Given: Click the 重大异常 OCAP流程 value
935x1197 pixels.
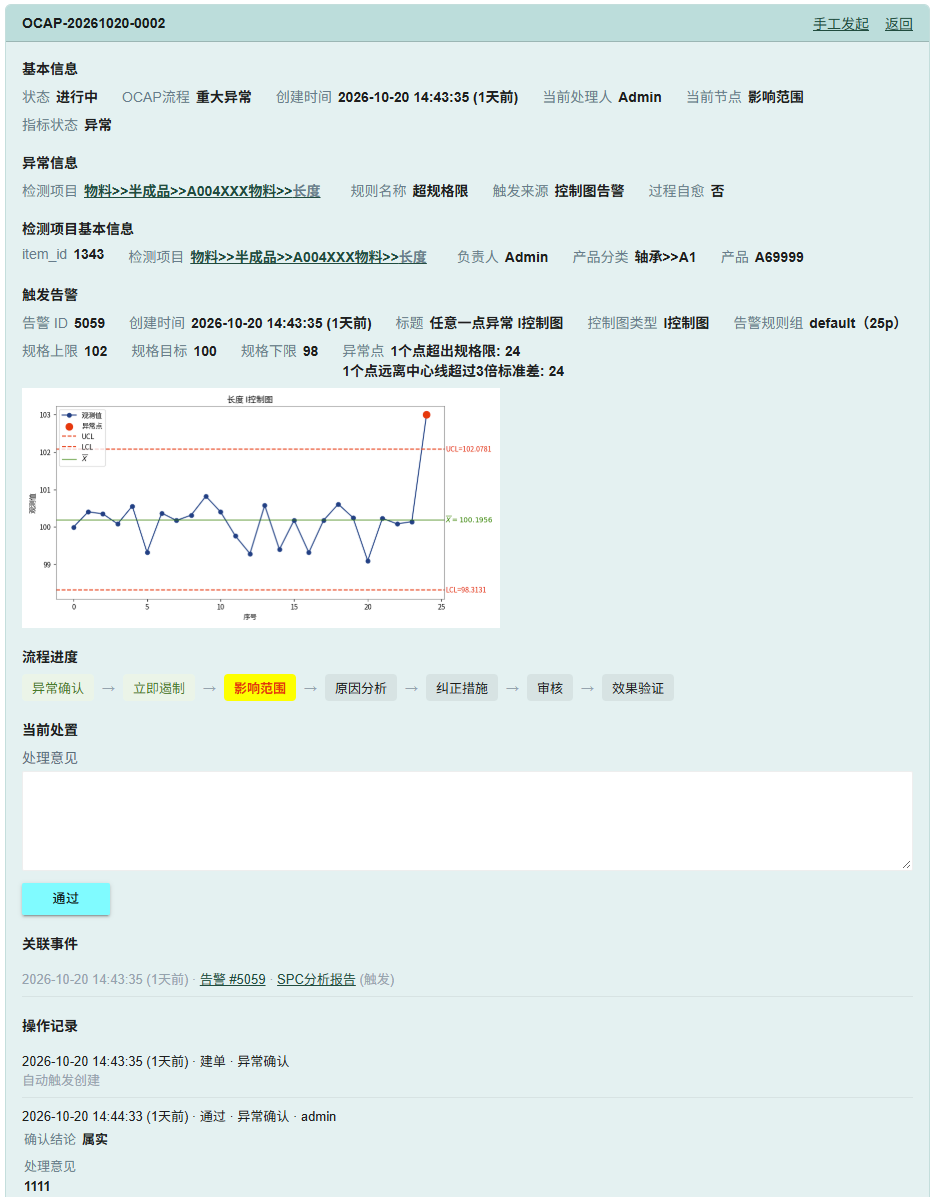Looking at the screenshot, I should point(224,97).
